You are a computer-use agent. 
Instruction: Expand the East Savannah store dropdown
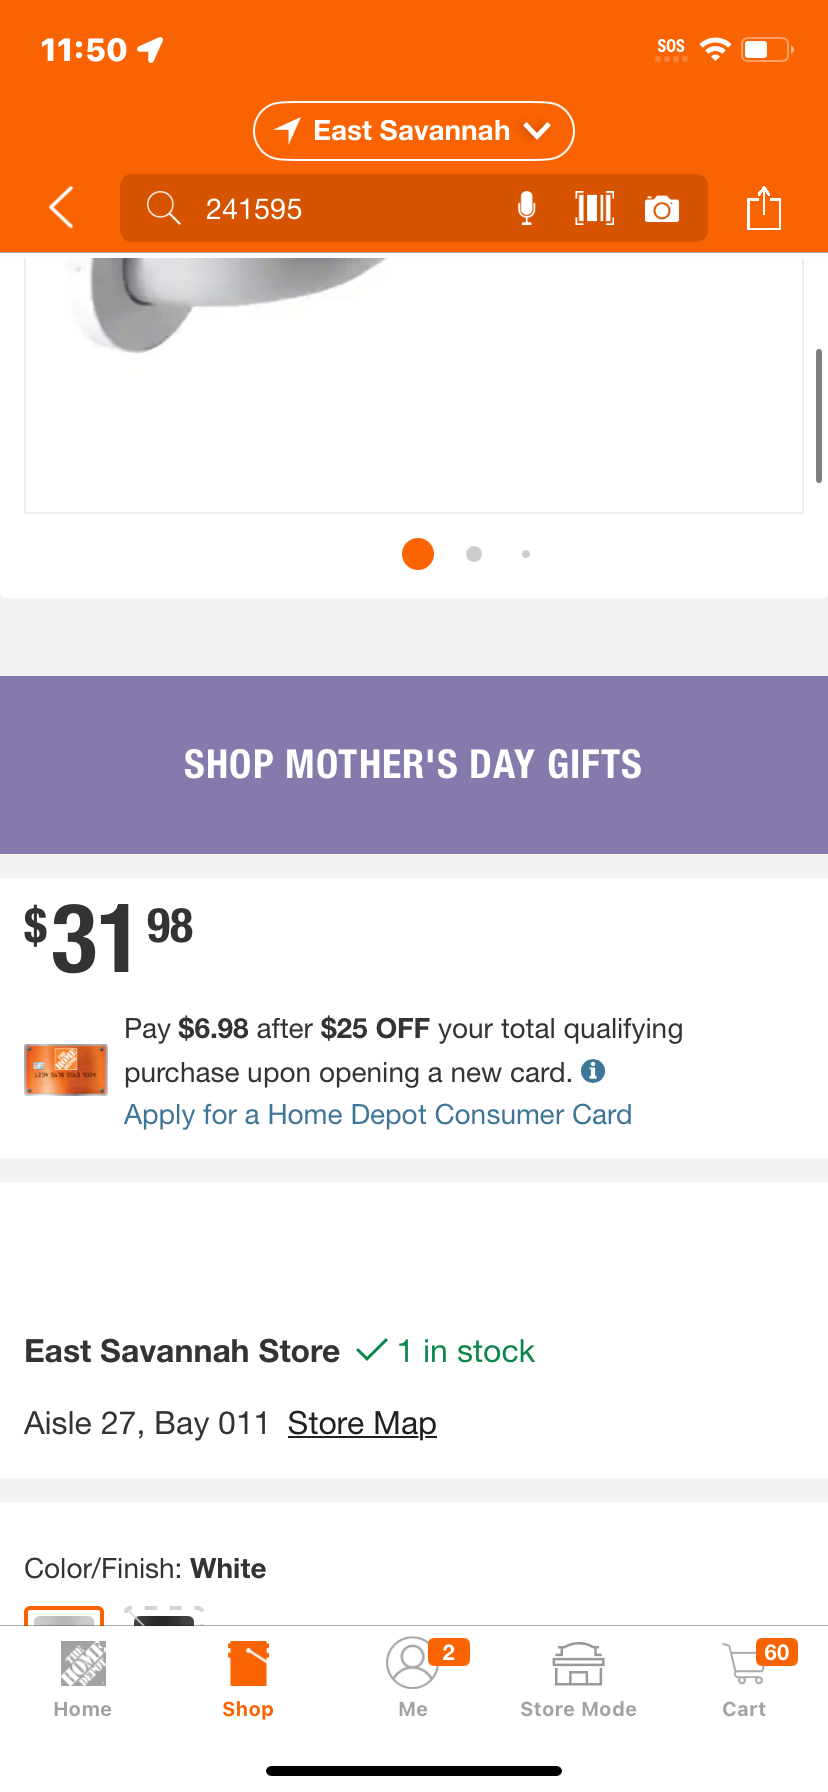point(414,131)
